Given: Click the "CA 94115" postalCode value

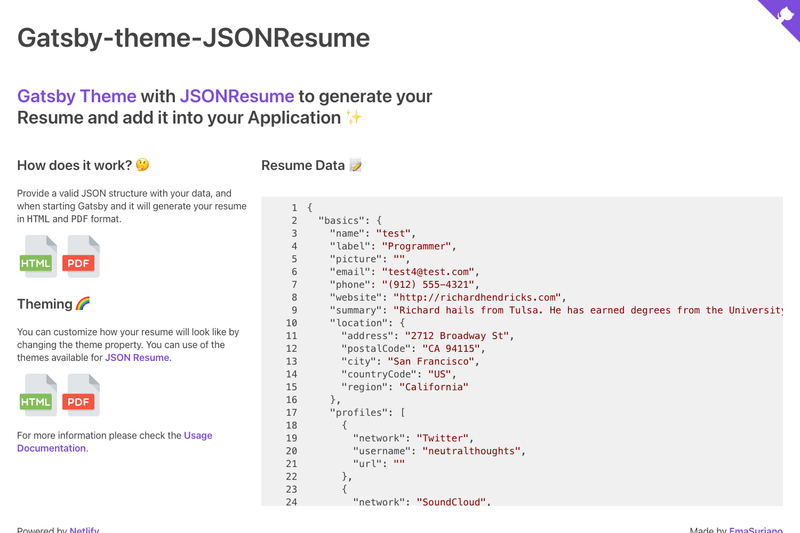Looking at the screenshot, I should [x=451, y=348].
